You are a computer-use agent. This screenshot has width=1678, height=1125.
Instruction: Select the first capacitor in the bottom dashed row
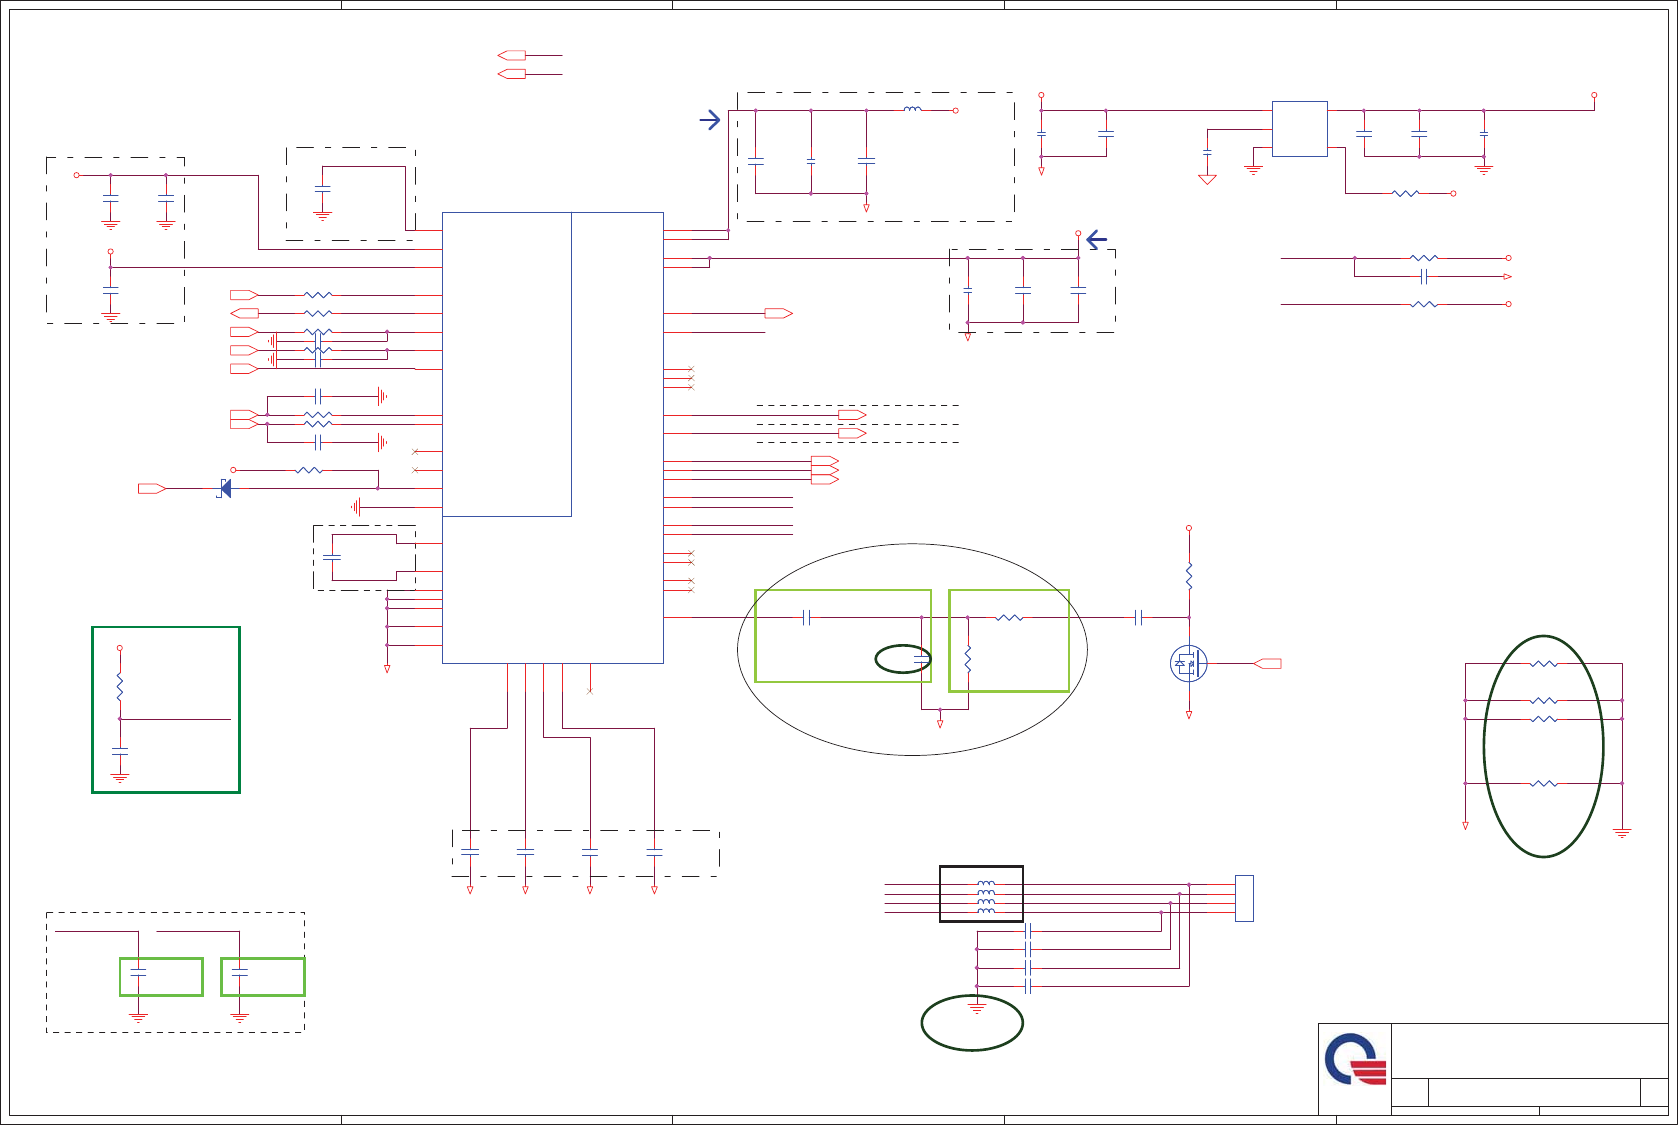470,852
